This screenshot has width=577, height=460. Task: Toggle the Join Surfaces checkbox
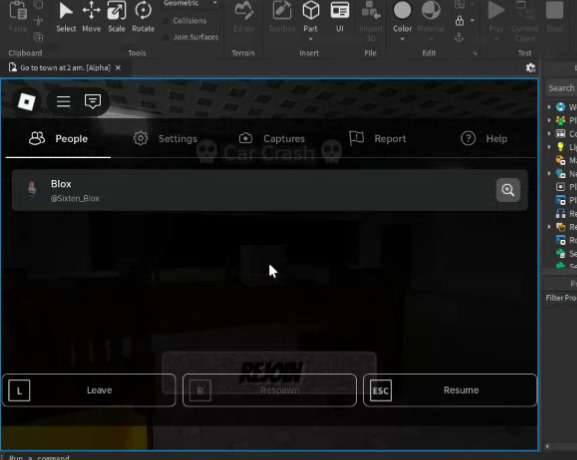click(166, 37)
